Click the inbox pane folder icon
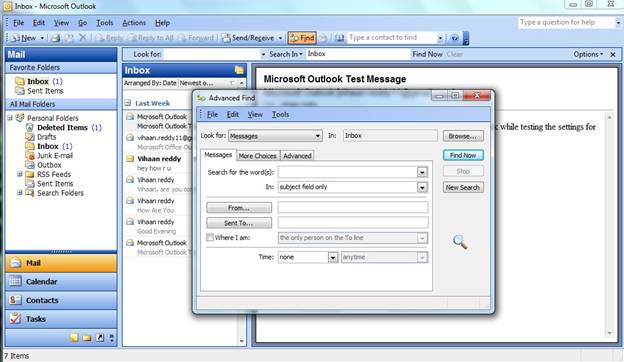Viewport: 624px width, 362px height. point(239,70)
